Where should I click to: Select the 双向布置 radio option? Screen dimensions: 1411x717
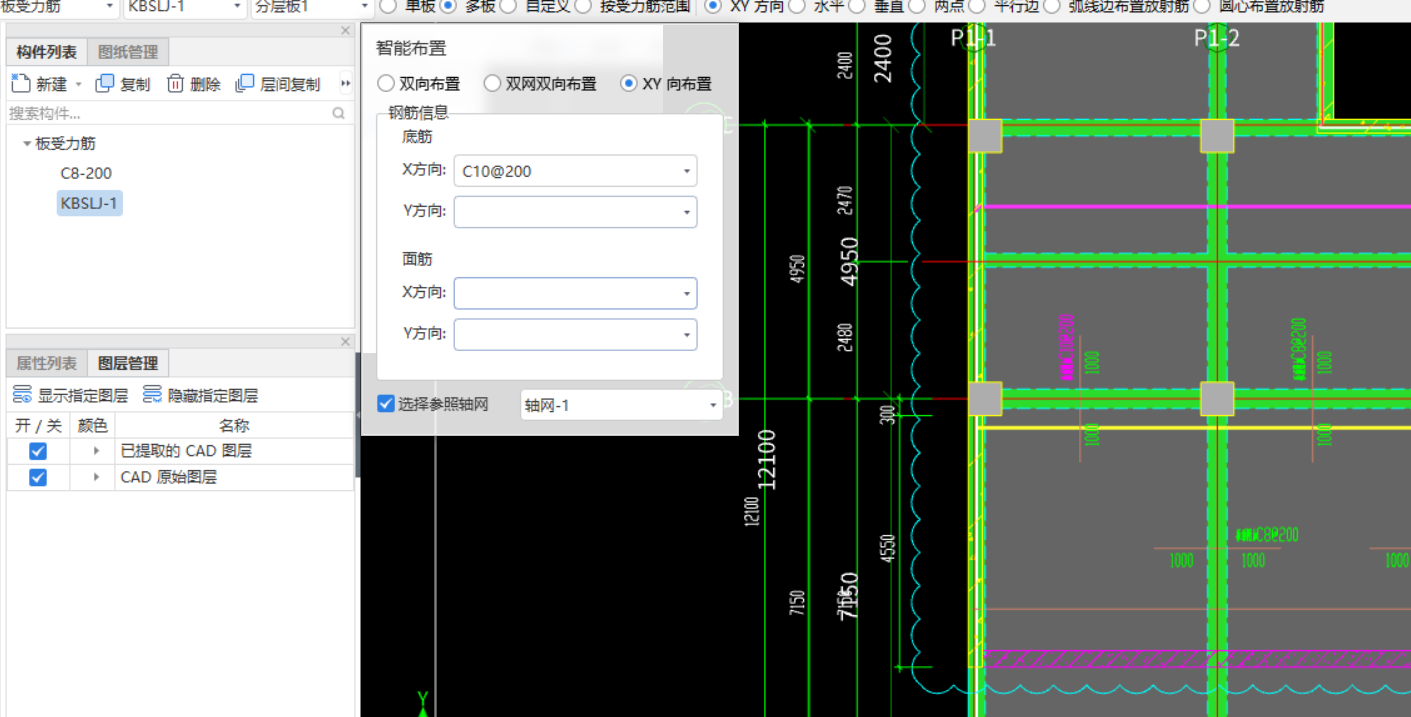385,84
